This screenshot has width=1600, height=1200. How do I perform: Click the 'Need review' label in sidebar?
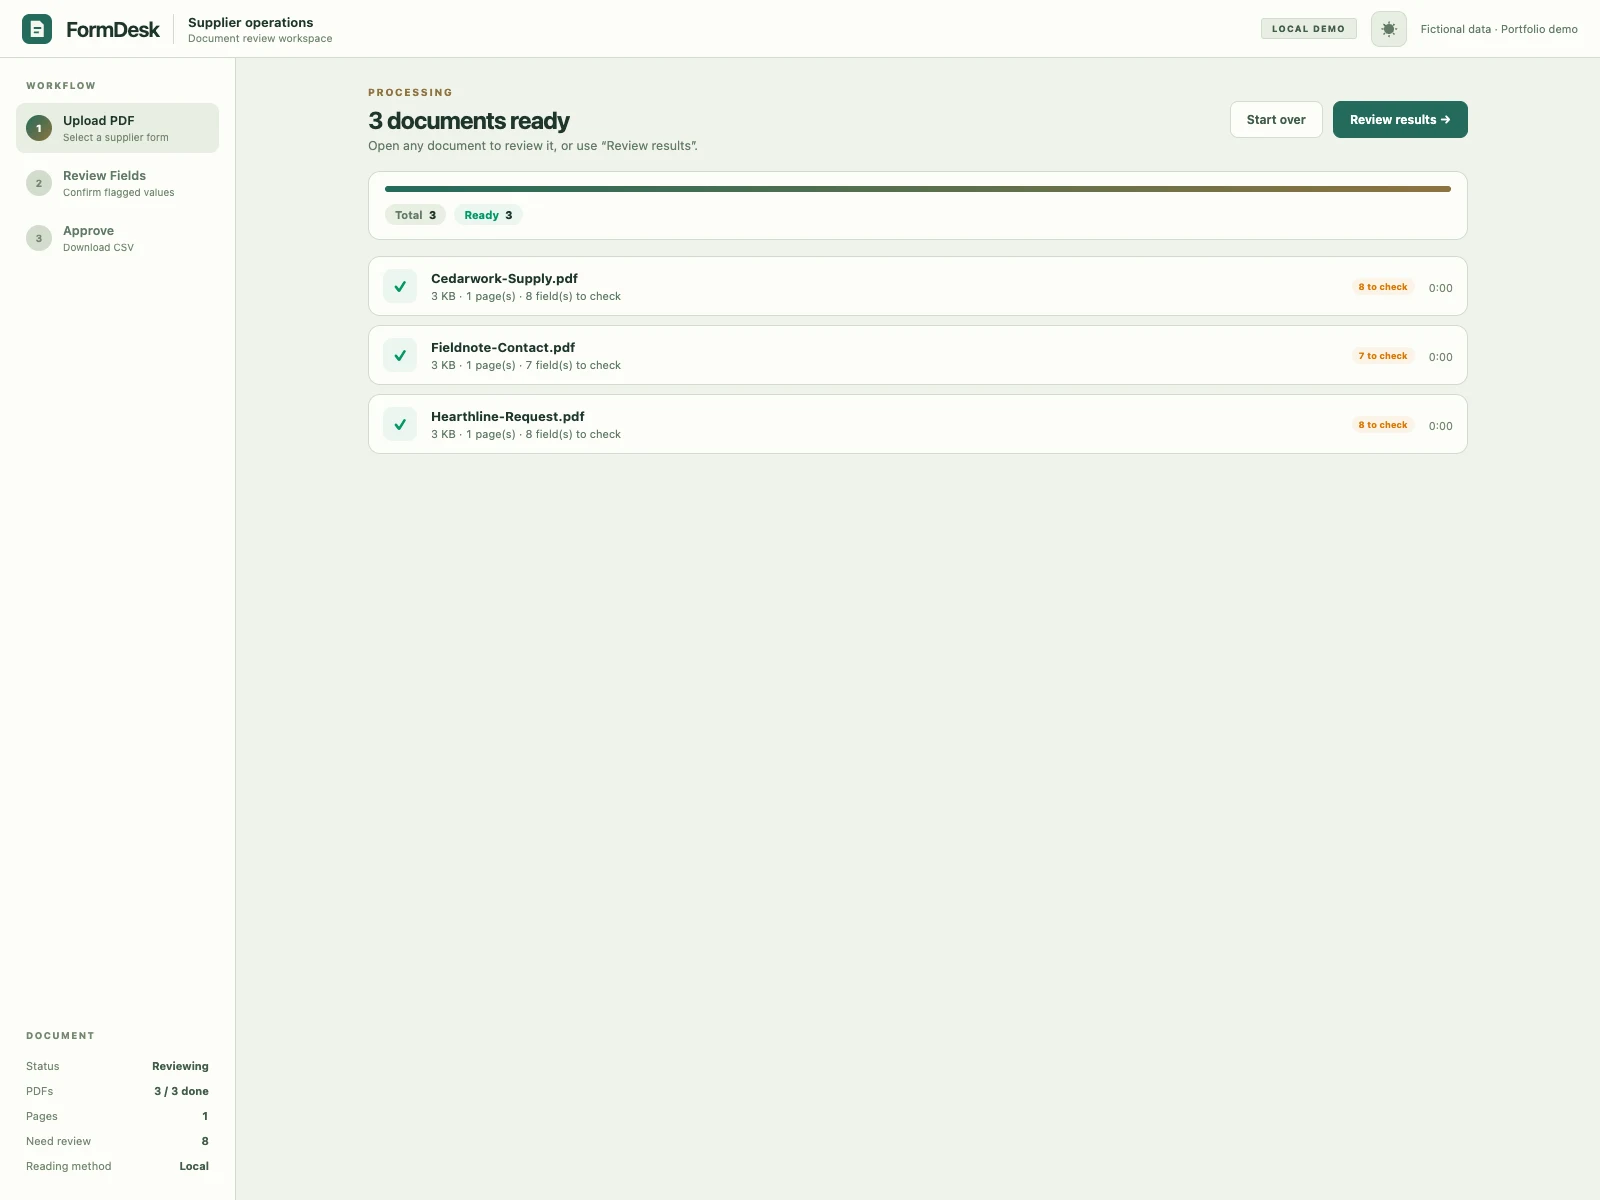pyautogui.click(x=58, y=1141)
